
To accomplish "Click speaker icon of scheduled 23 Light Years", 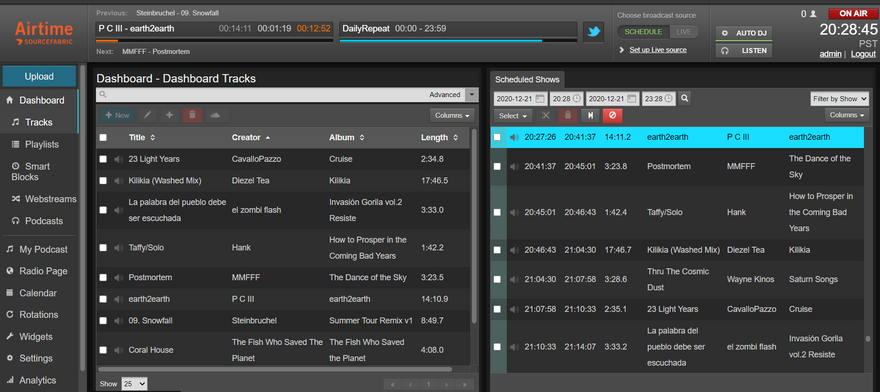I will [x=514, y=309].
